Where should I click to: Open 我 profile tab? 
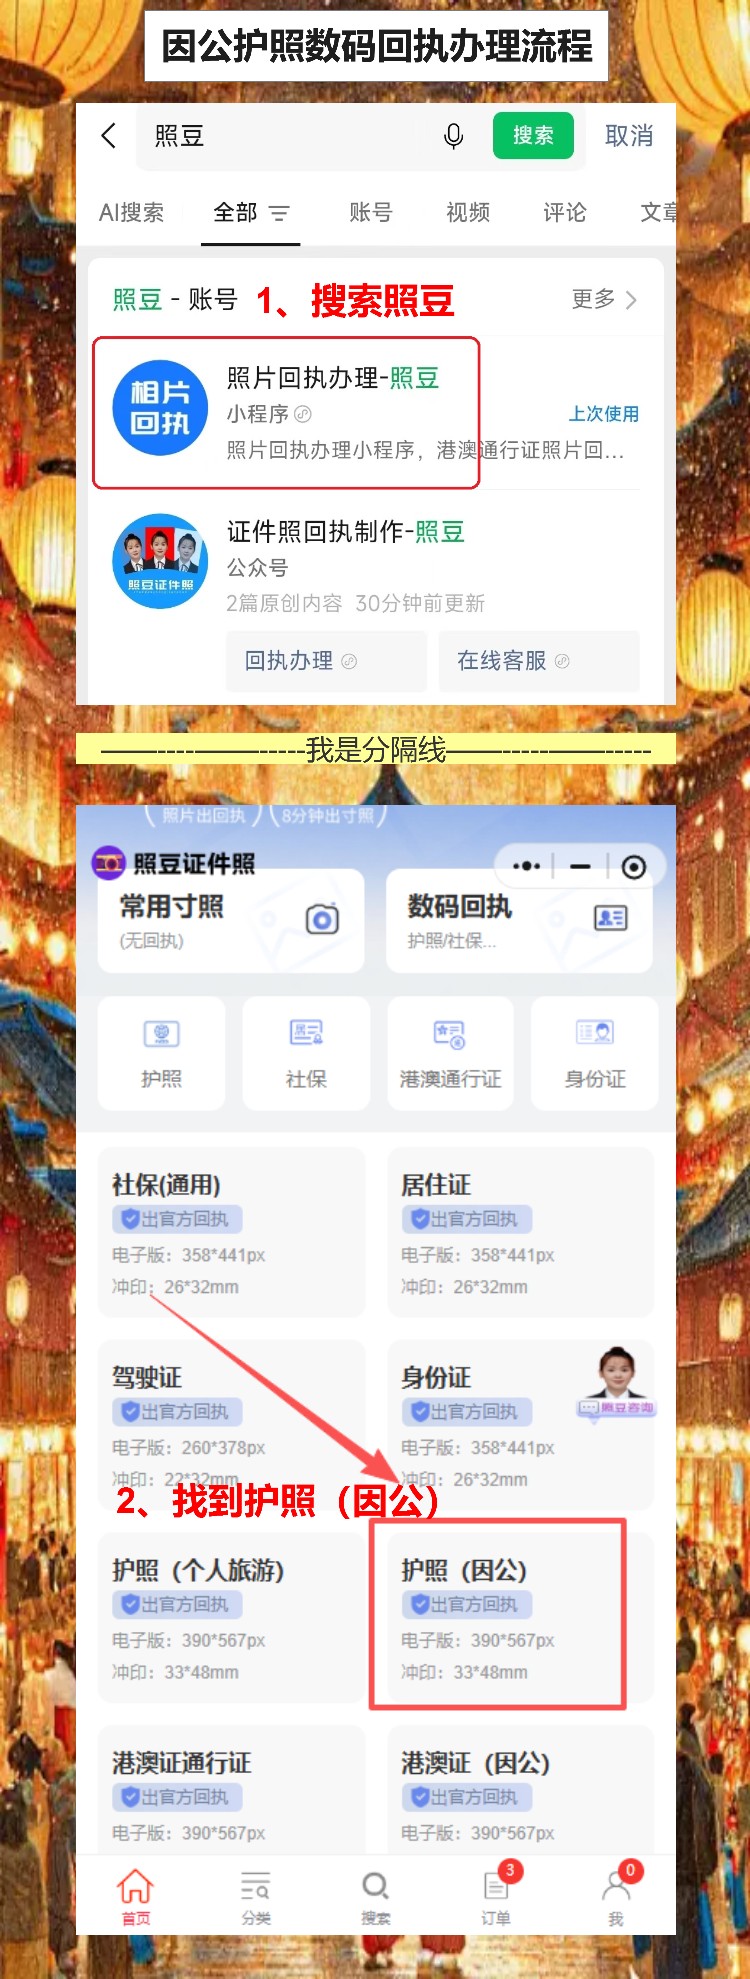(616, 1896)
